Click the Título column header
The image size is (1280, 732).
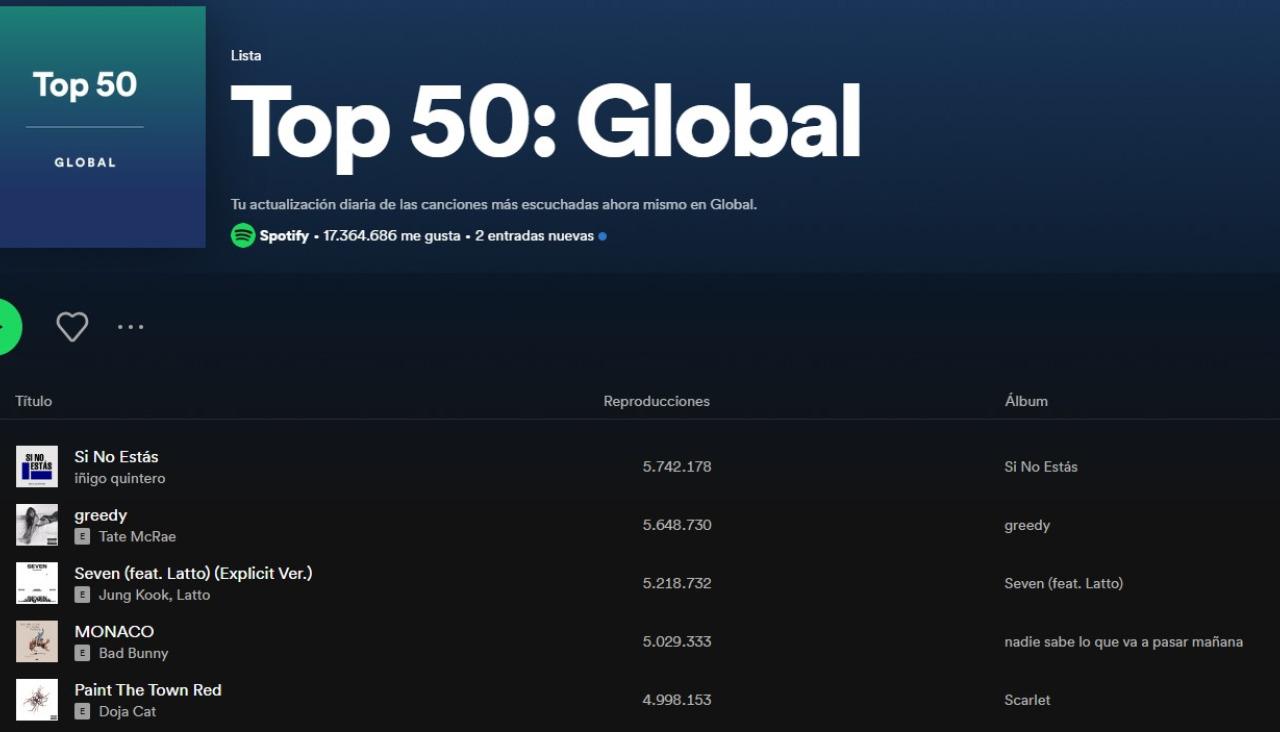tap(33, 400)
